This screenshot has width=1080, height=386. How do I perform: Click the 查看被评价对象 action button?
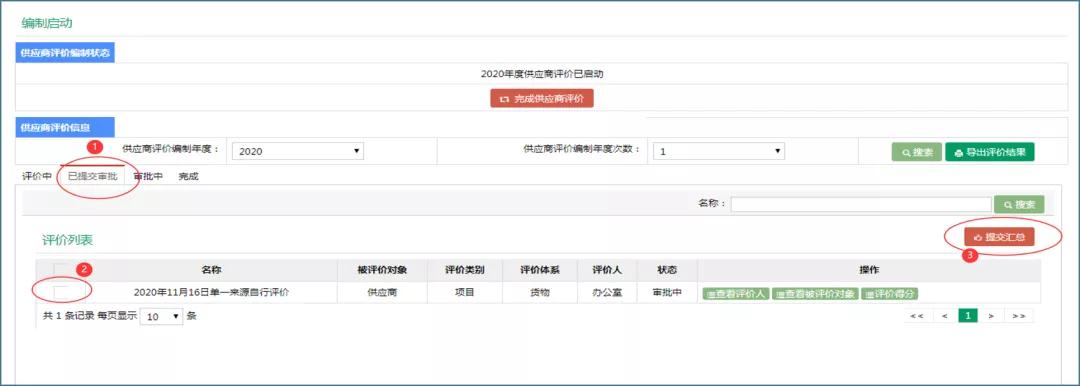click(x=815, y=294)
